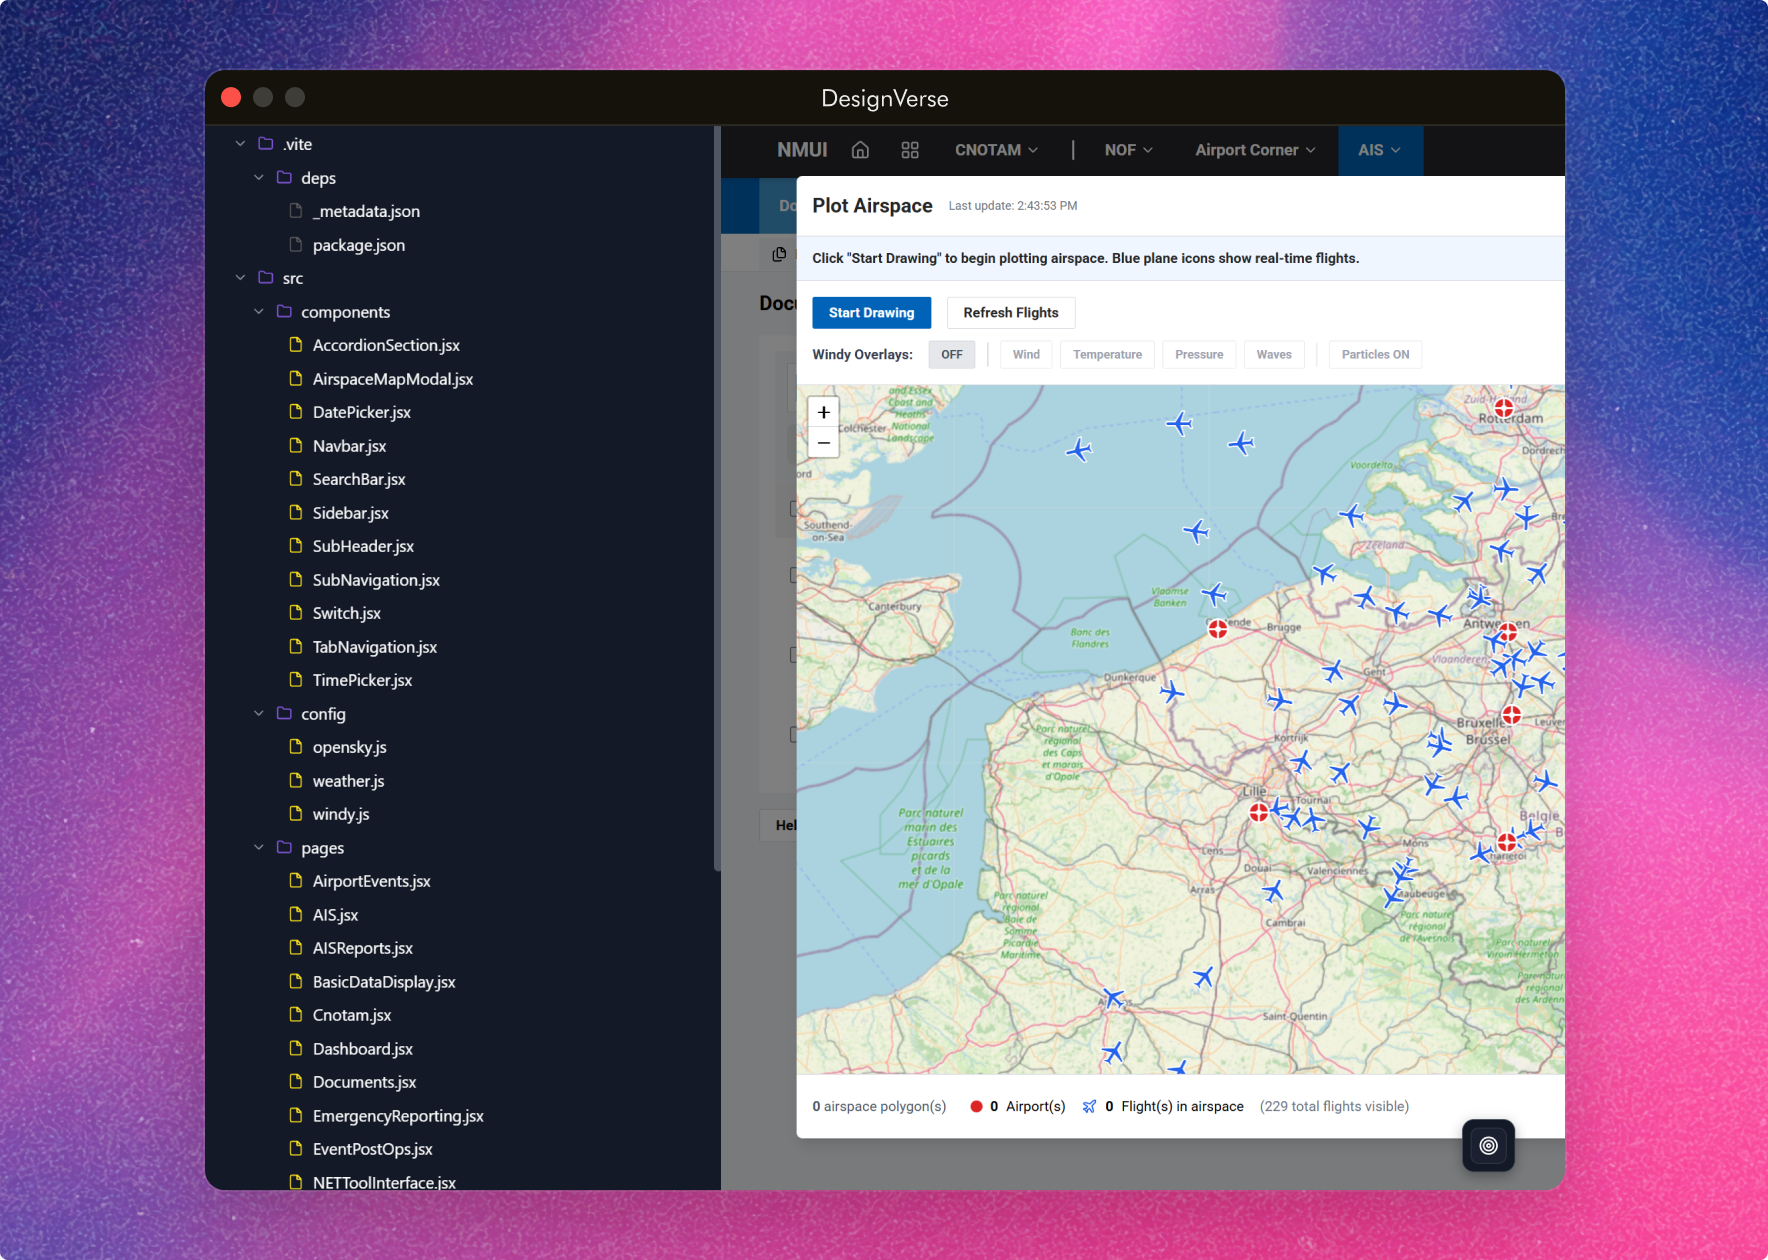
Task: Select a blue plane icon near Brussels
Action: click(x=1441, y=743)
